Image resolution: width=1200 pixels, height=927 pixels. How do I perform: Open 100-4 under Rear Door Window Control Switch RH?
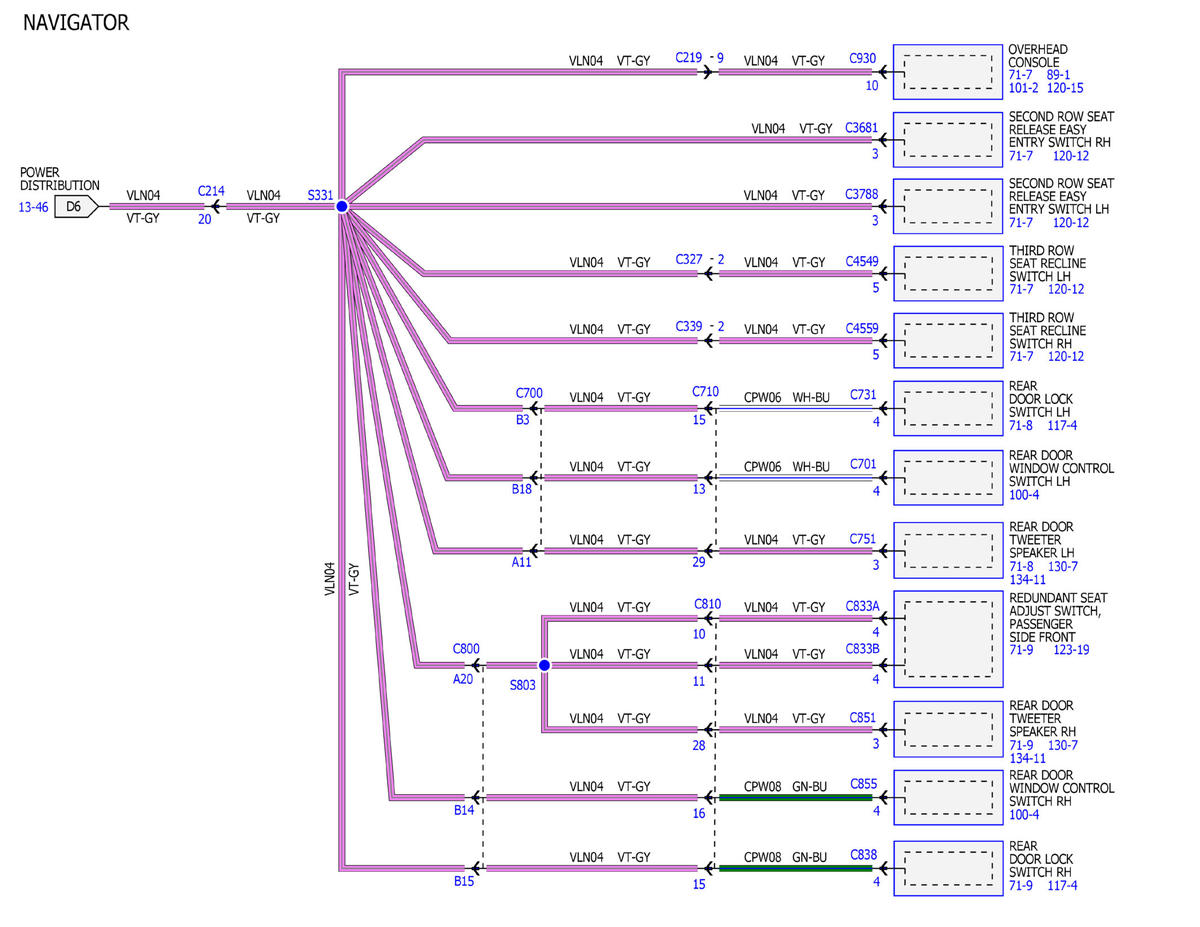(1024, 815)
